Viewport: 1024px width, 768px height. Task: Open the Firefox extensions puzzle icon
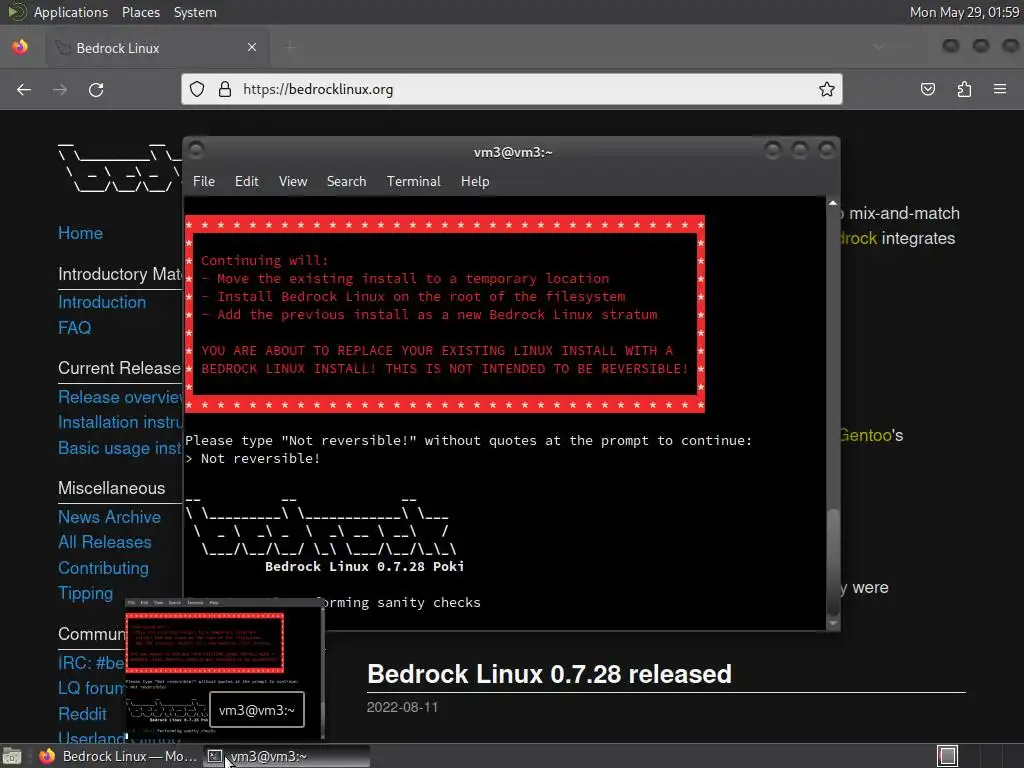(964, 89)
